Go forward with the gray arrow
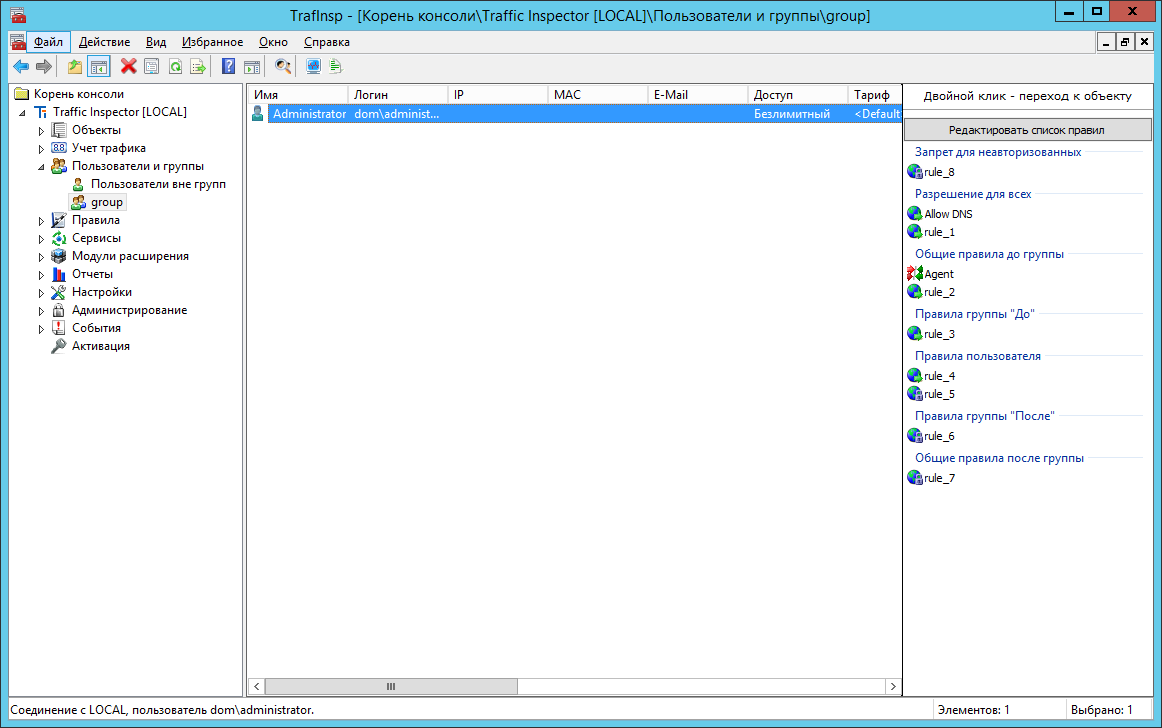Image resolution: width=1162 pixels, height=728 pixels. point(44,67)
